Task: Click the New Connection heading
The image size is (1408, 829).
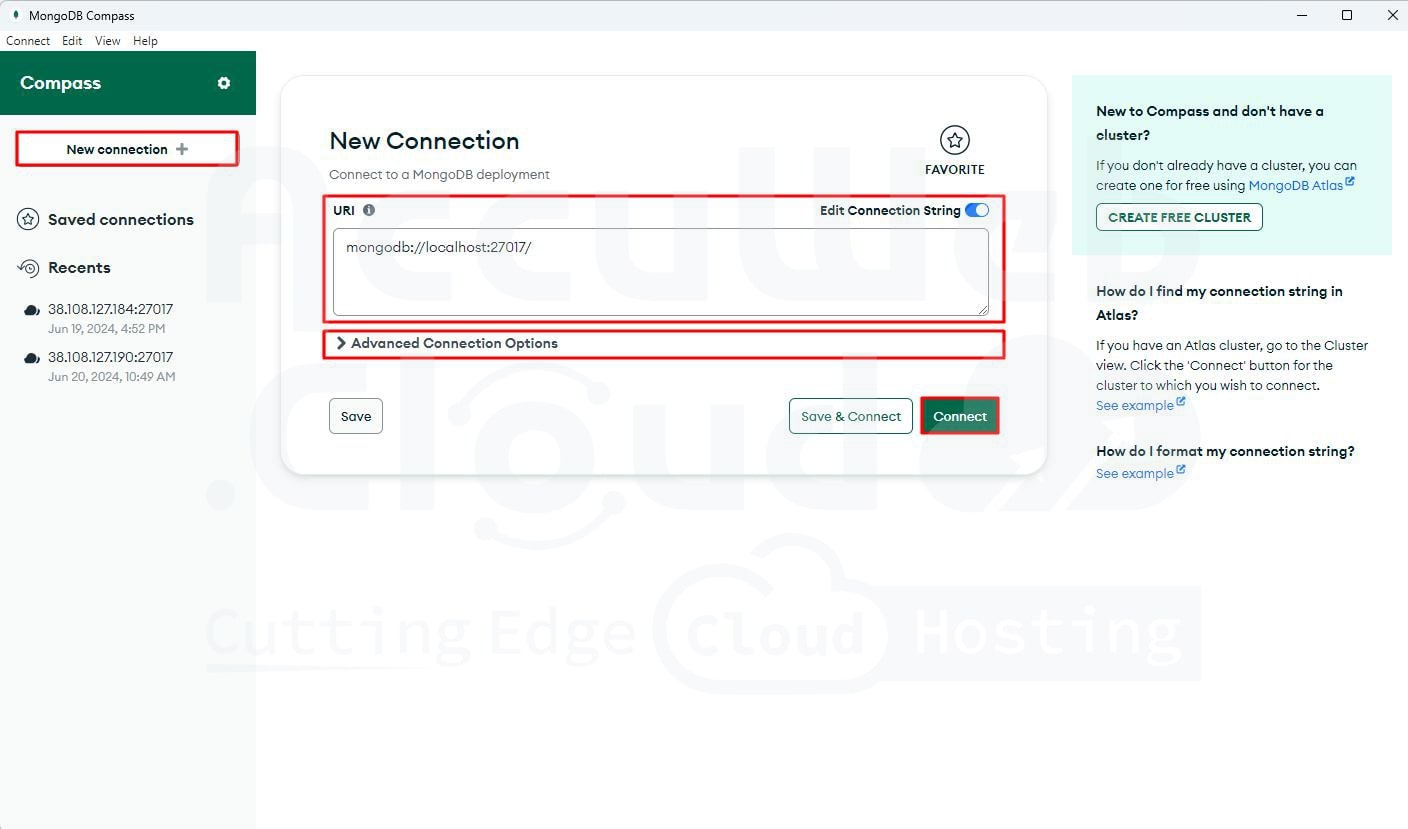Action: click(425, 141)
